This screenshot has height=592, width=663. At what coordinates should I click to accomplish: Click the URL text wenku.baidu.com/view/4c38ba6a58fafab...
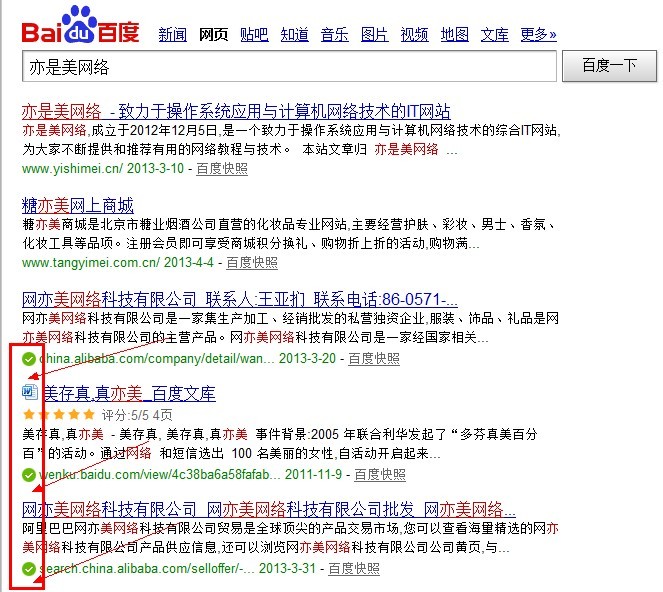159,474
